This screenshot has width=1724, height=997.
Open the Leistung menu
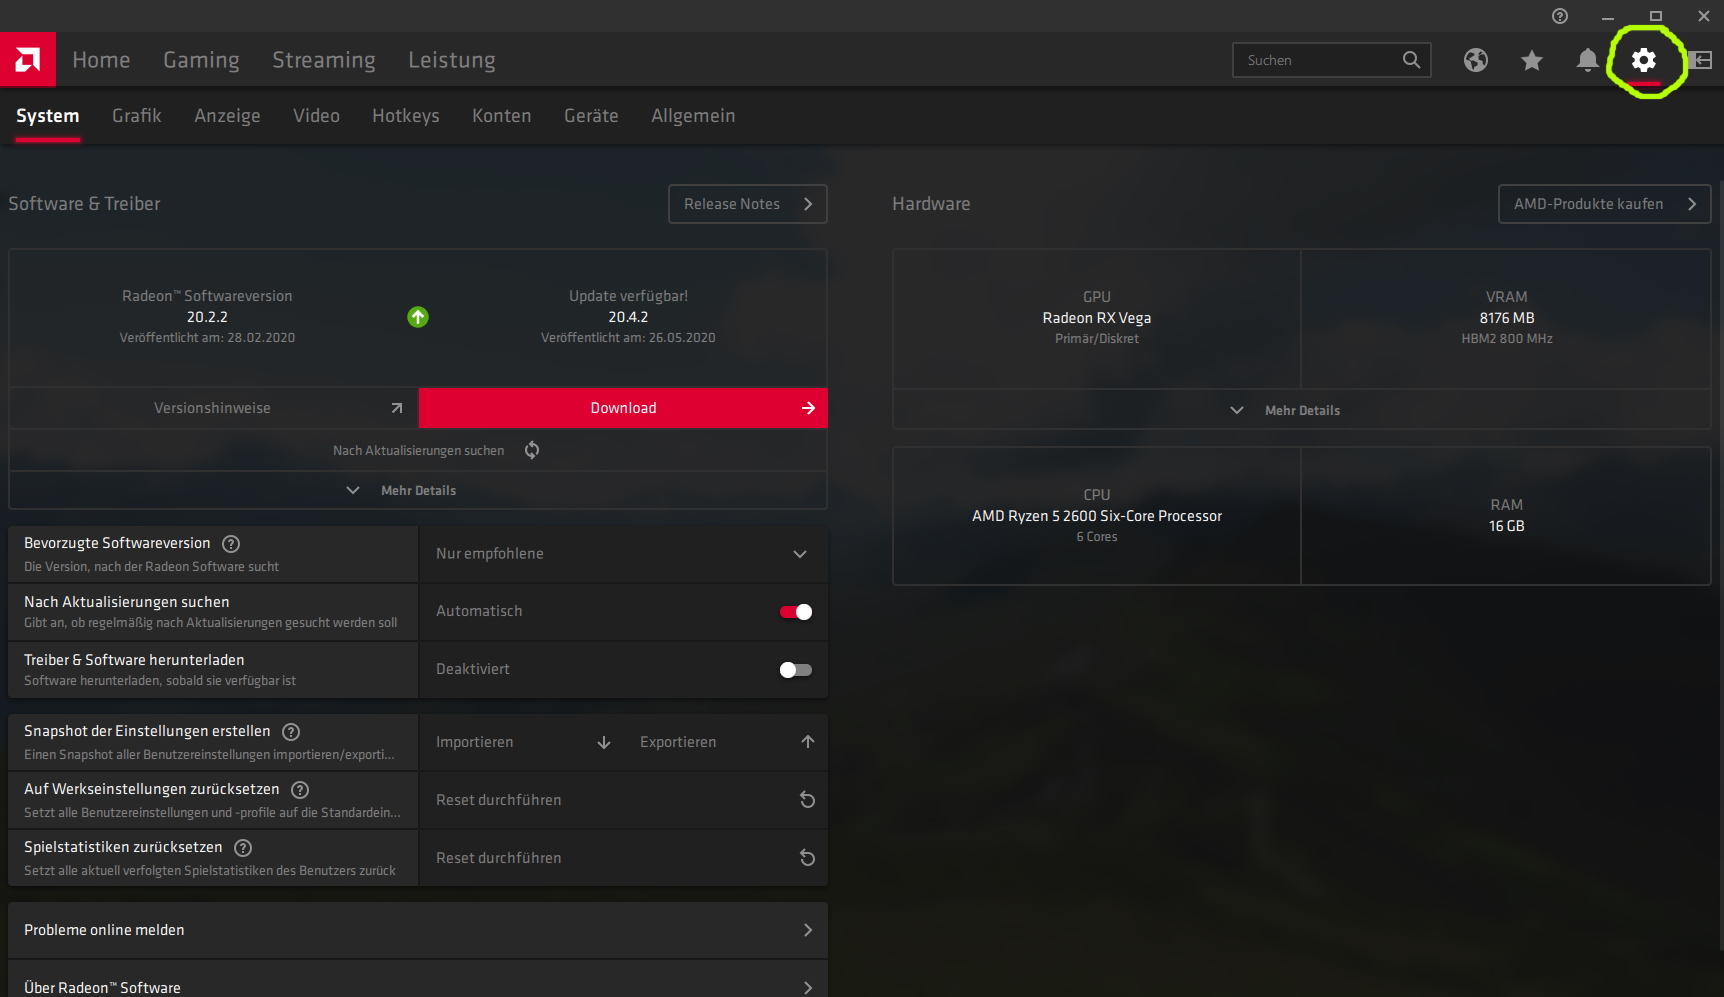click(x=452, y=60)
